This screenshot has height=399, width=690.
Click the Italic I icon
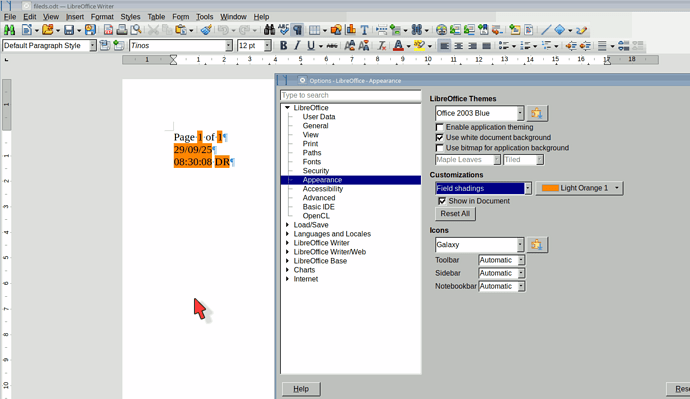pos(297,45)
